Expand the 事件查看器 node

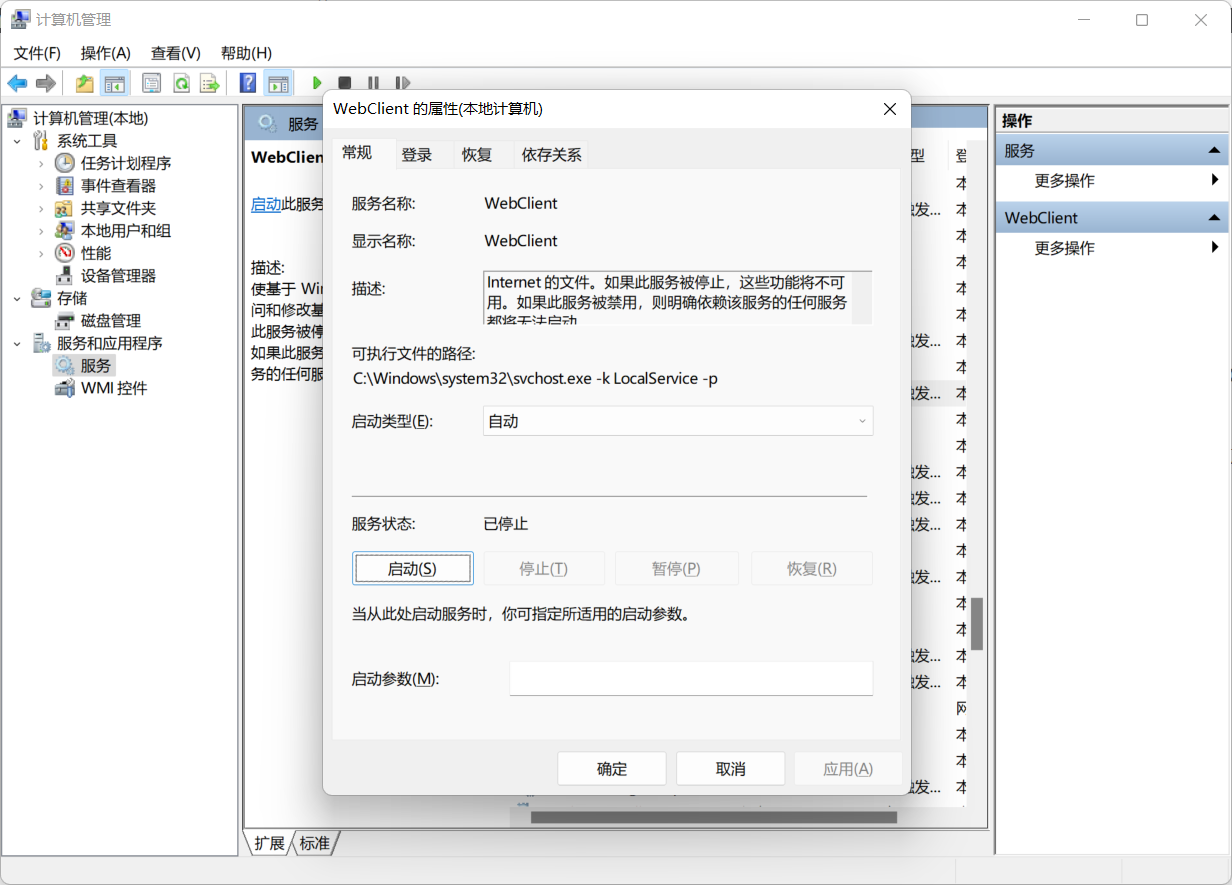(41, 186)
